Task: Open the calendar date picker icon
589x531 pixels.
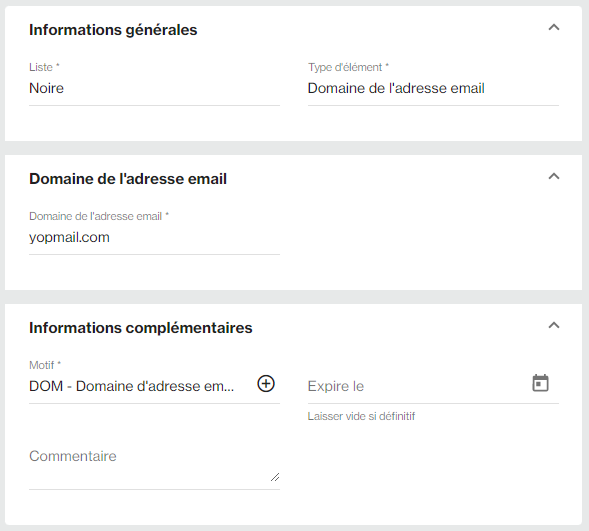Action: [541, 383]
